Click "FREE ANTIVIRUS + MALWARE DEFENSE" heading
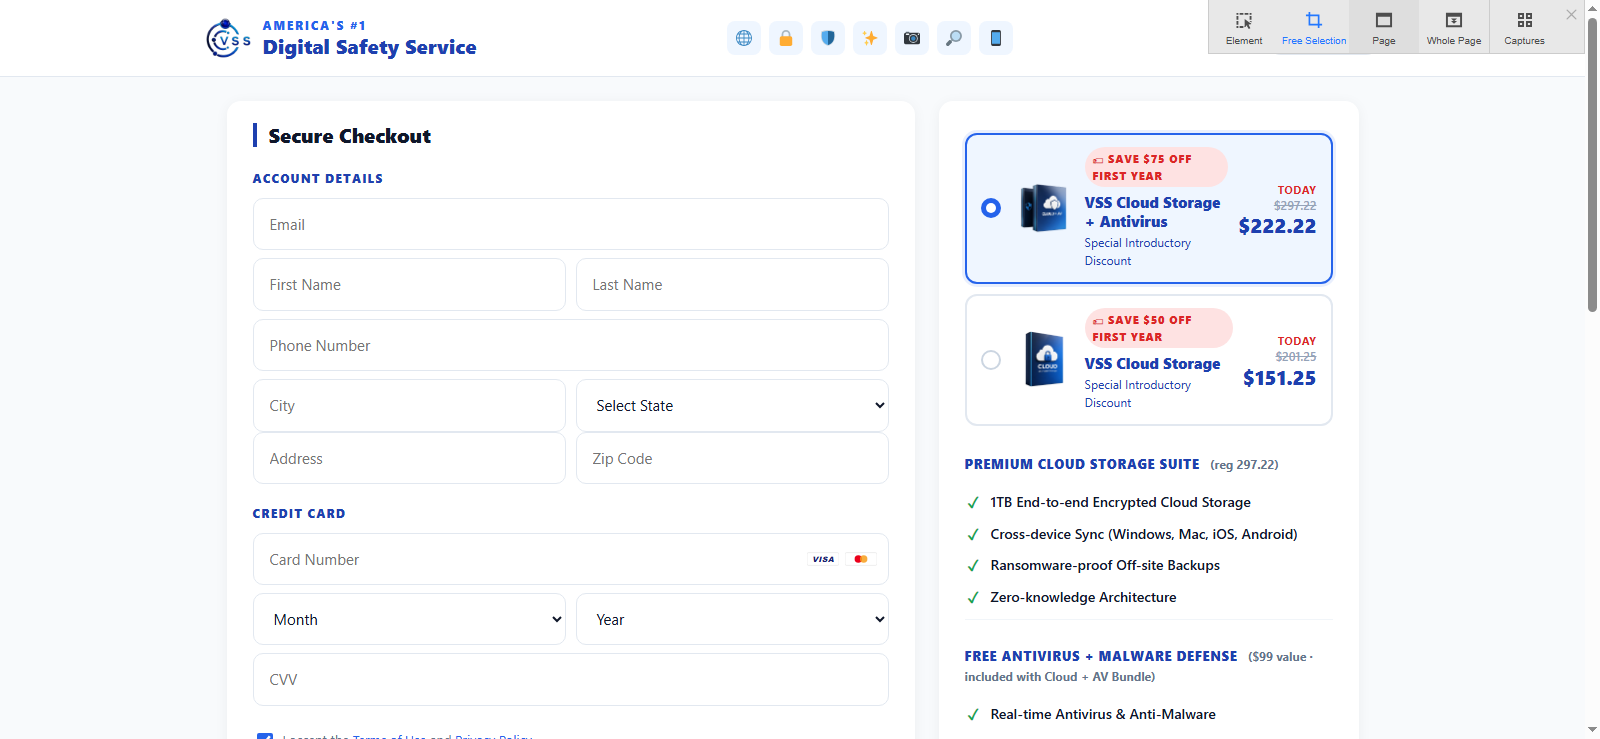 click(x=1101, y=656)
